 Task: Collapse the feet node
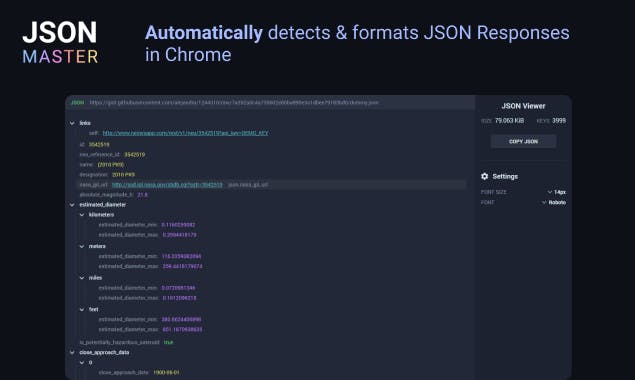82,310
